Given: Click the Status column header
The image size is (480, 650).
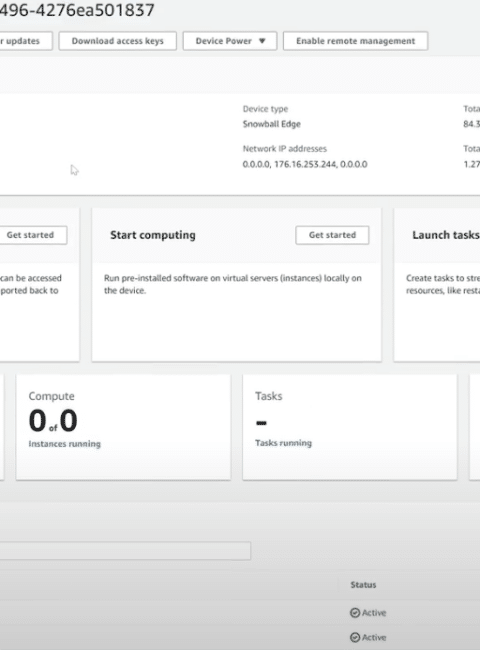Looking at the screenshot, I should (x=363, y=585).
